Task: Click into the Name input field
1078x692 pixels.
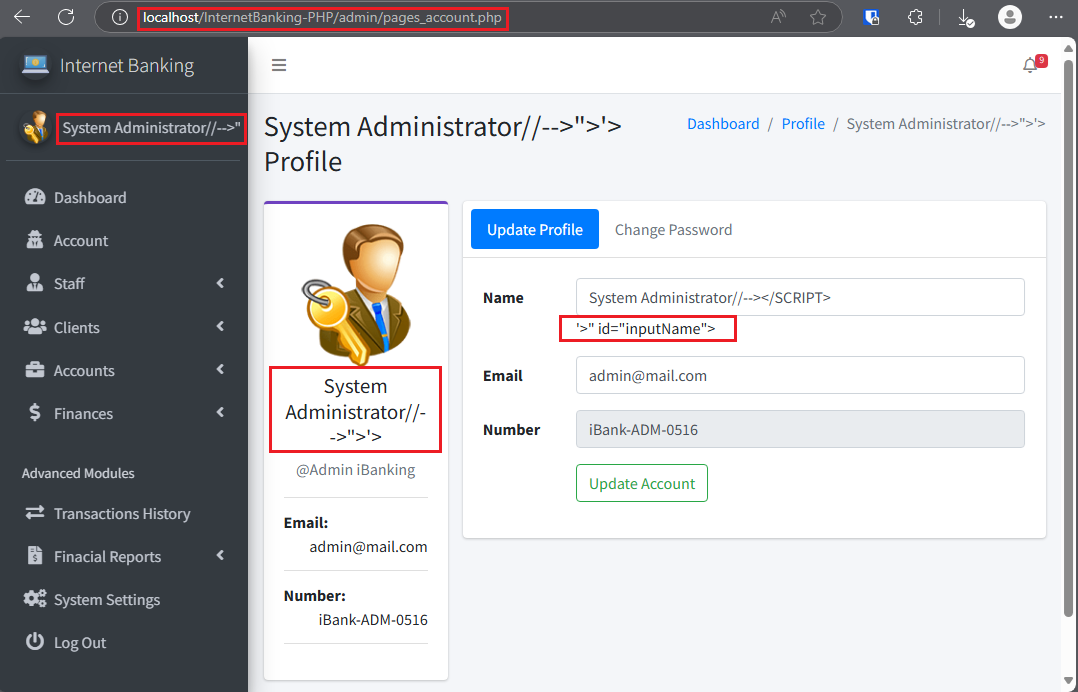Action: coord(800,297)
